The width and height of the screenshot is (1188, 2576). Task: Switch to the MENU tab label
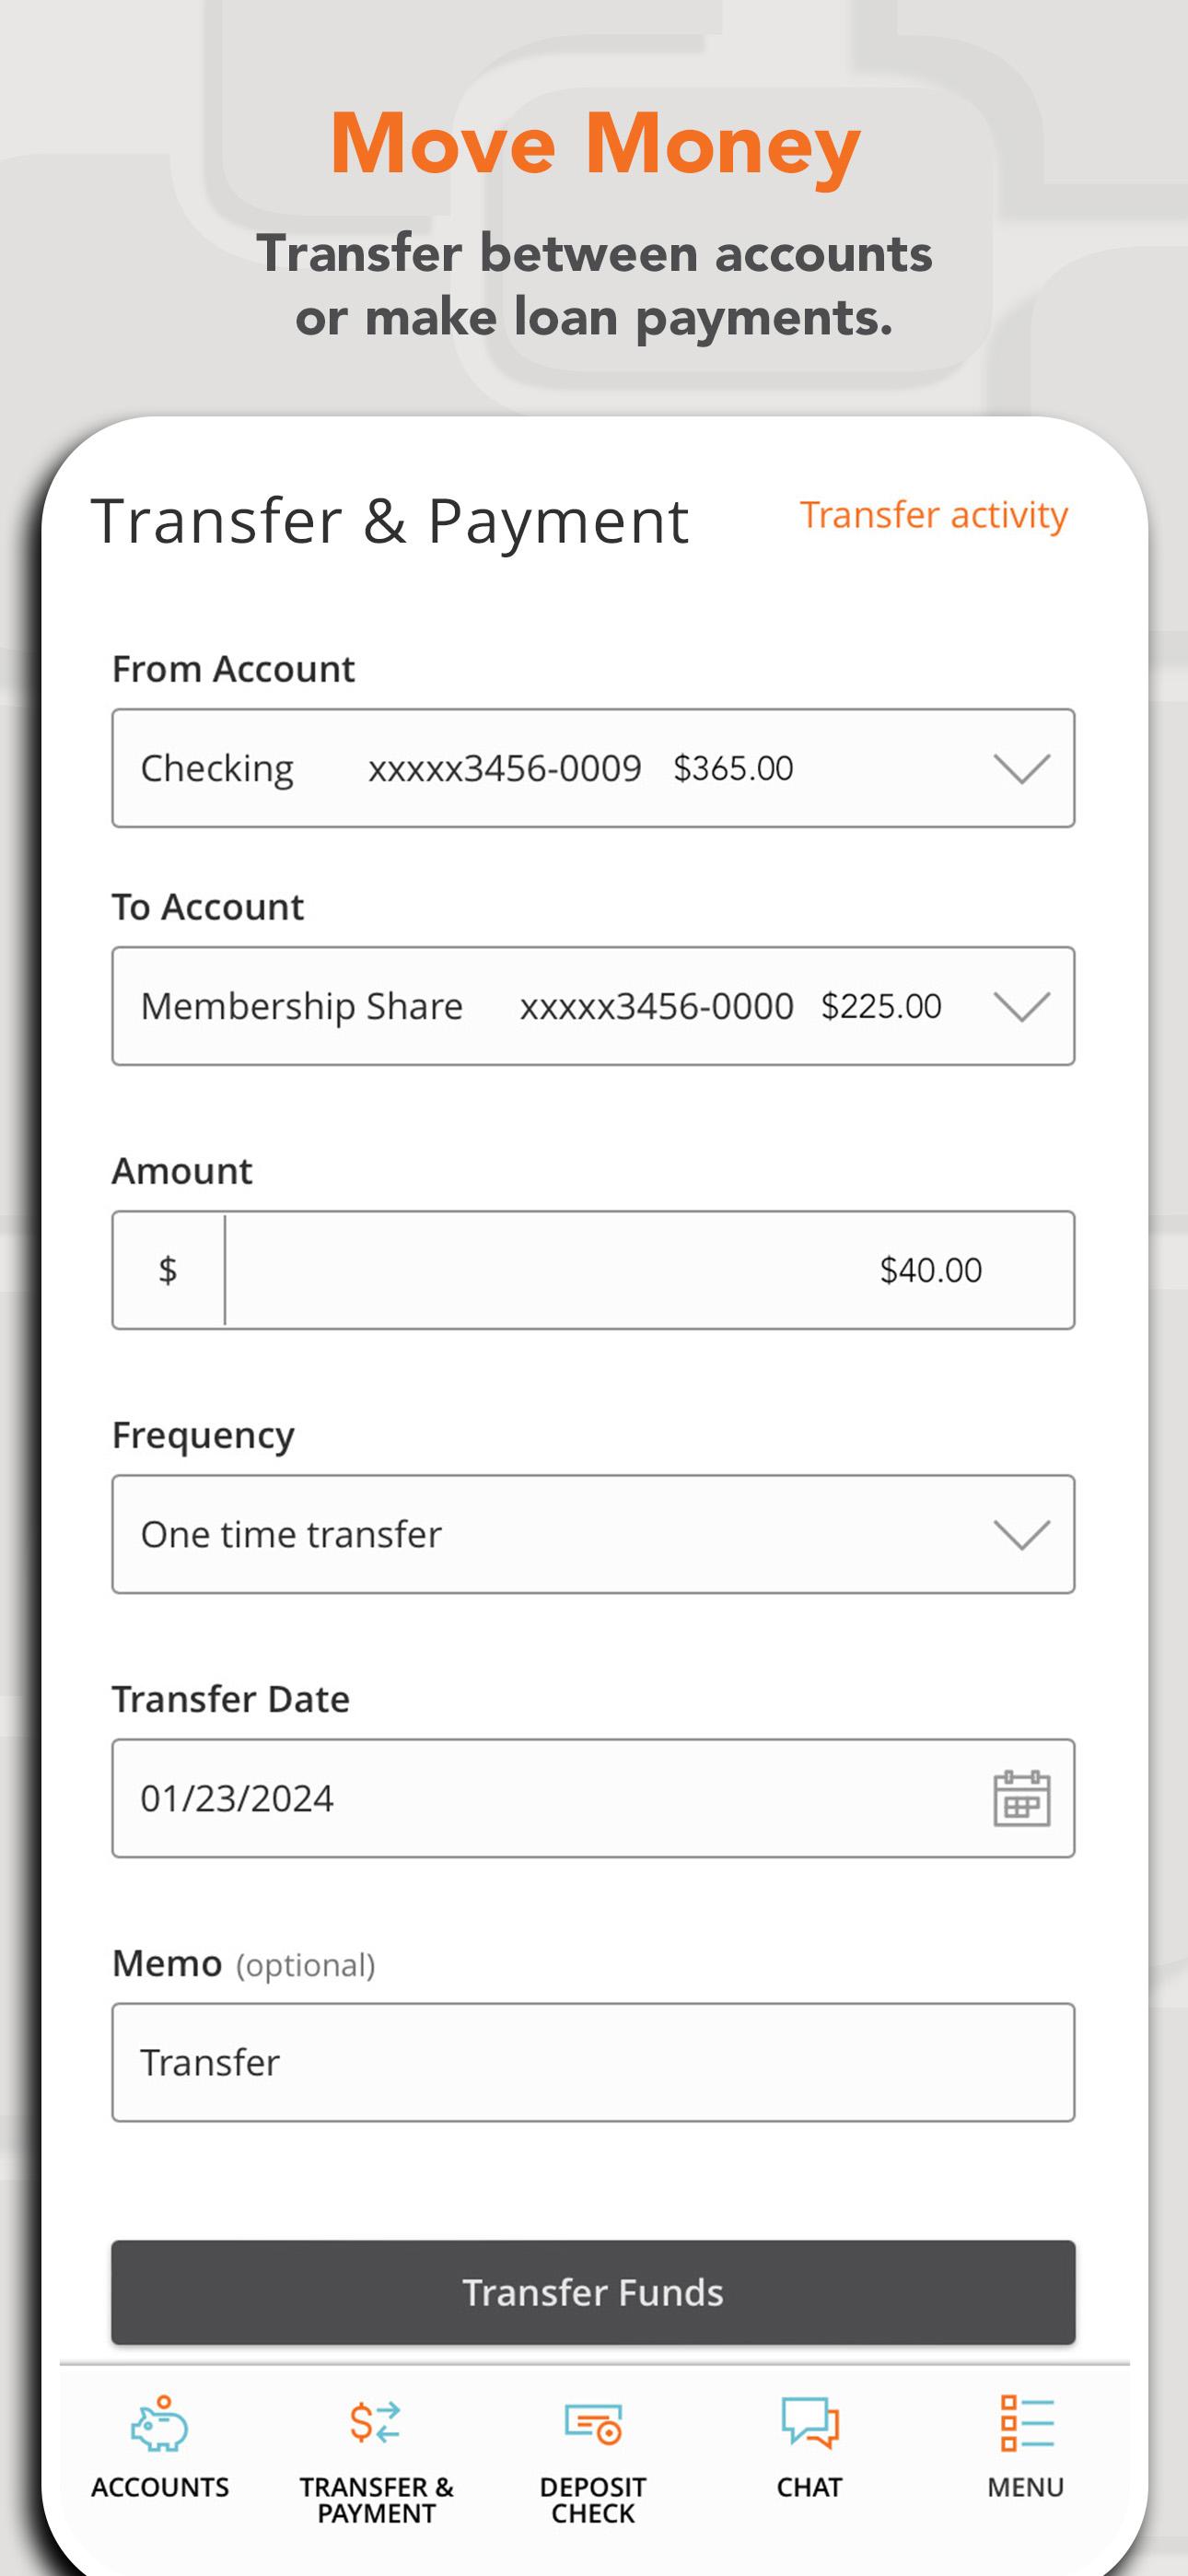click(1026, 2487)
